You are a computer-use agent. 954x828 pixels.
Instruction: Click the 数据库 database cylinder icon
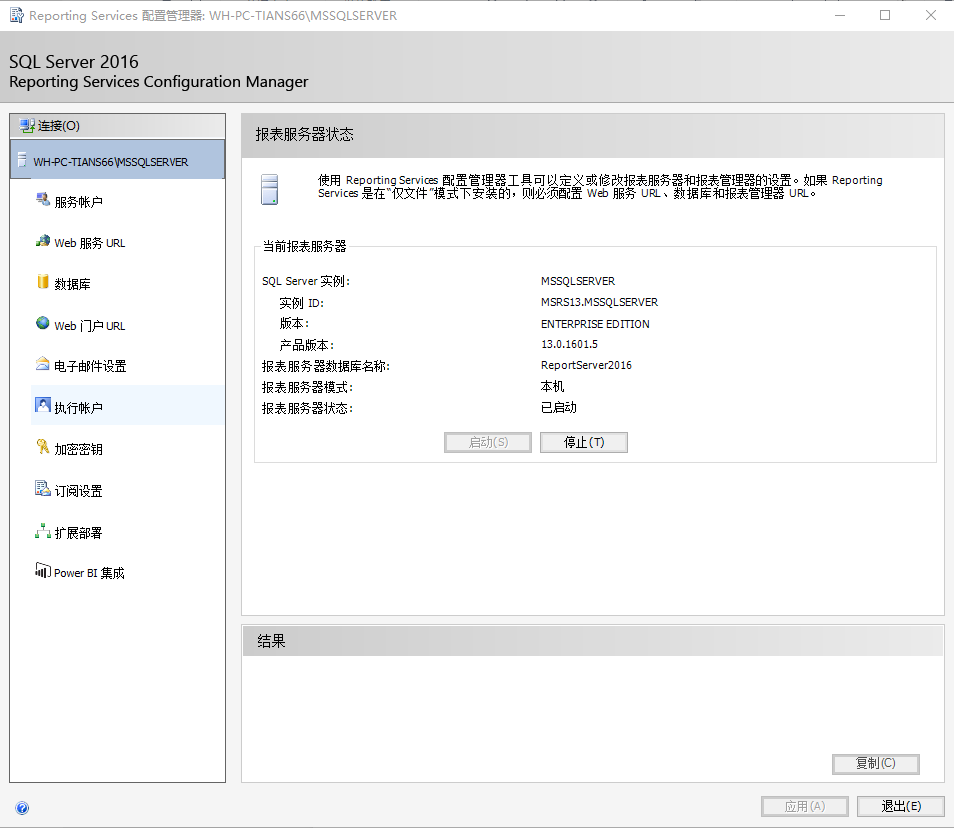click(x=43, y=282)
